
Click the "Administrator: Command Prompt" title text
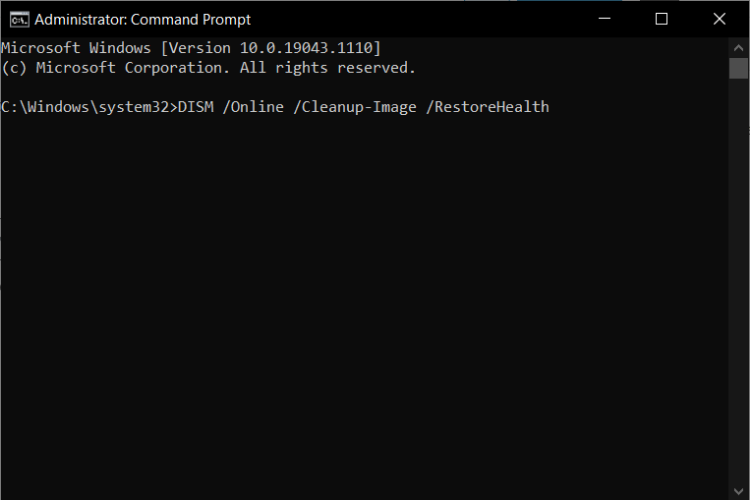[x=143, y=20]
